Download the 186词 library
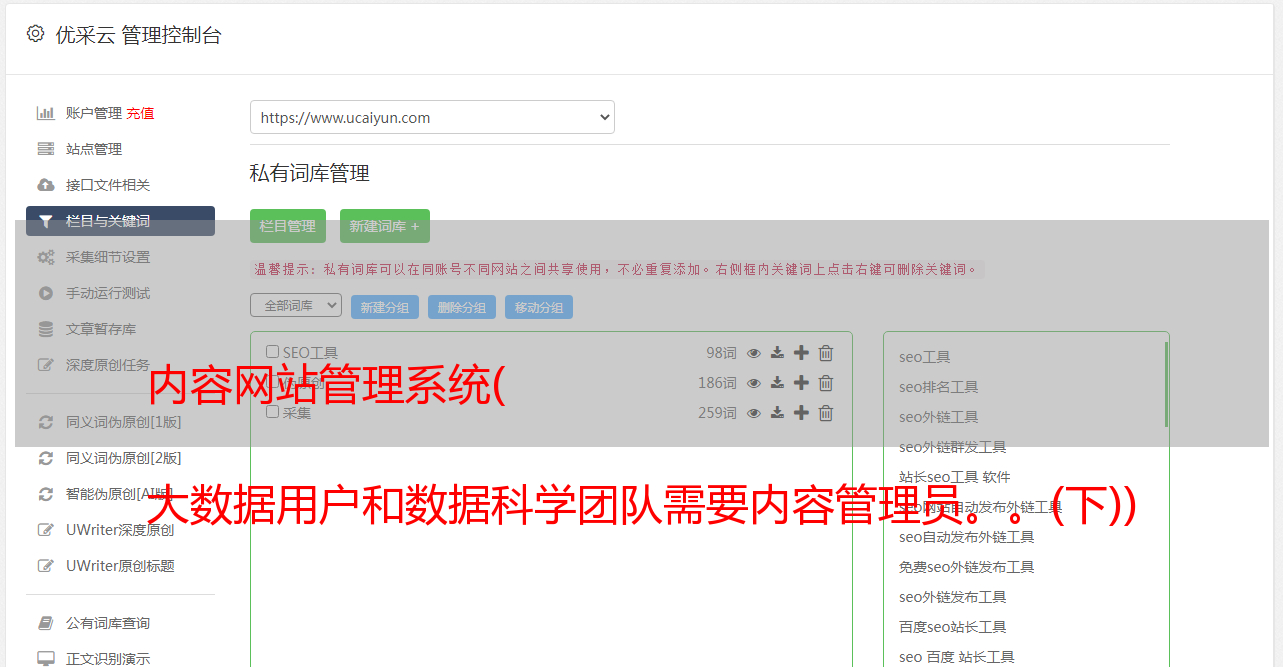Viewport: 1283px width, 667px height. (777, 383)
